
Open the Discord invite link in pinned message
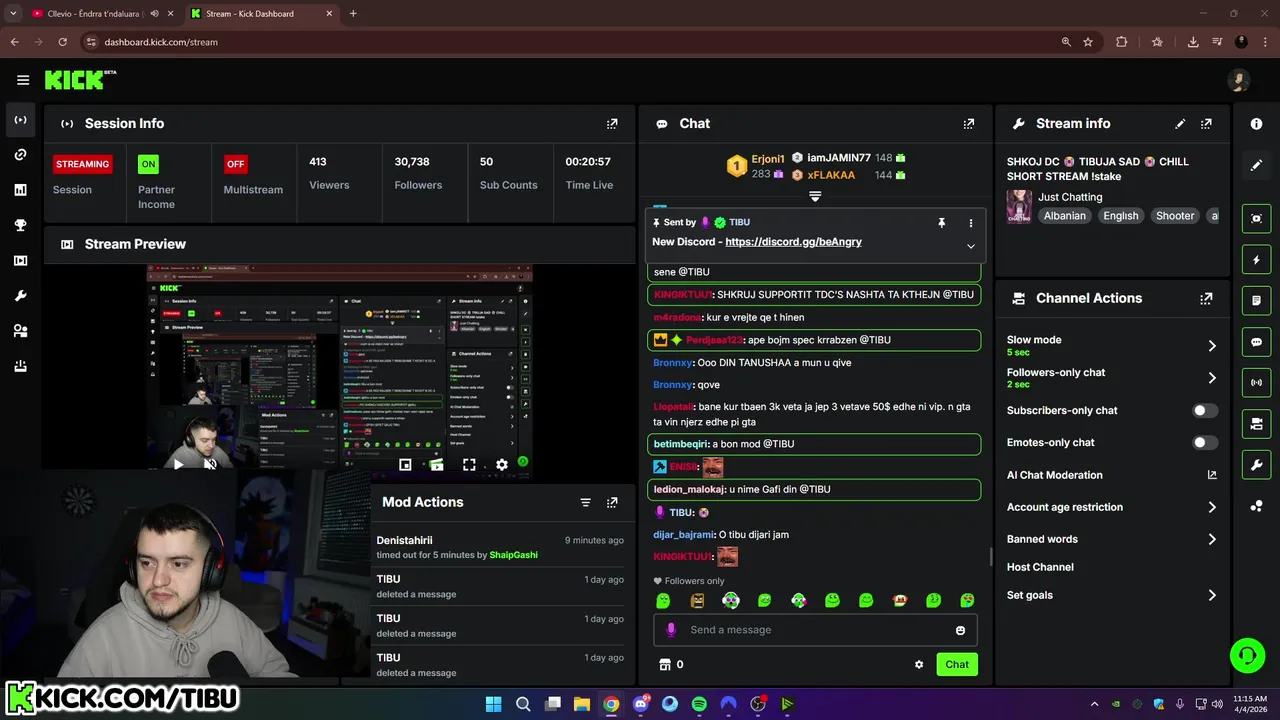tap(793, 242)
